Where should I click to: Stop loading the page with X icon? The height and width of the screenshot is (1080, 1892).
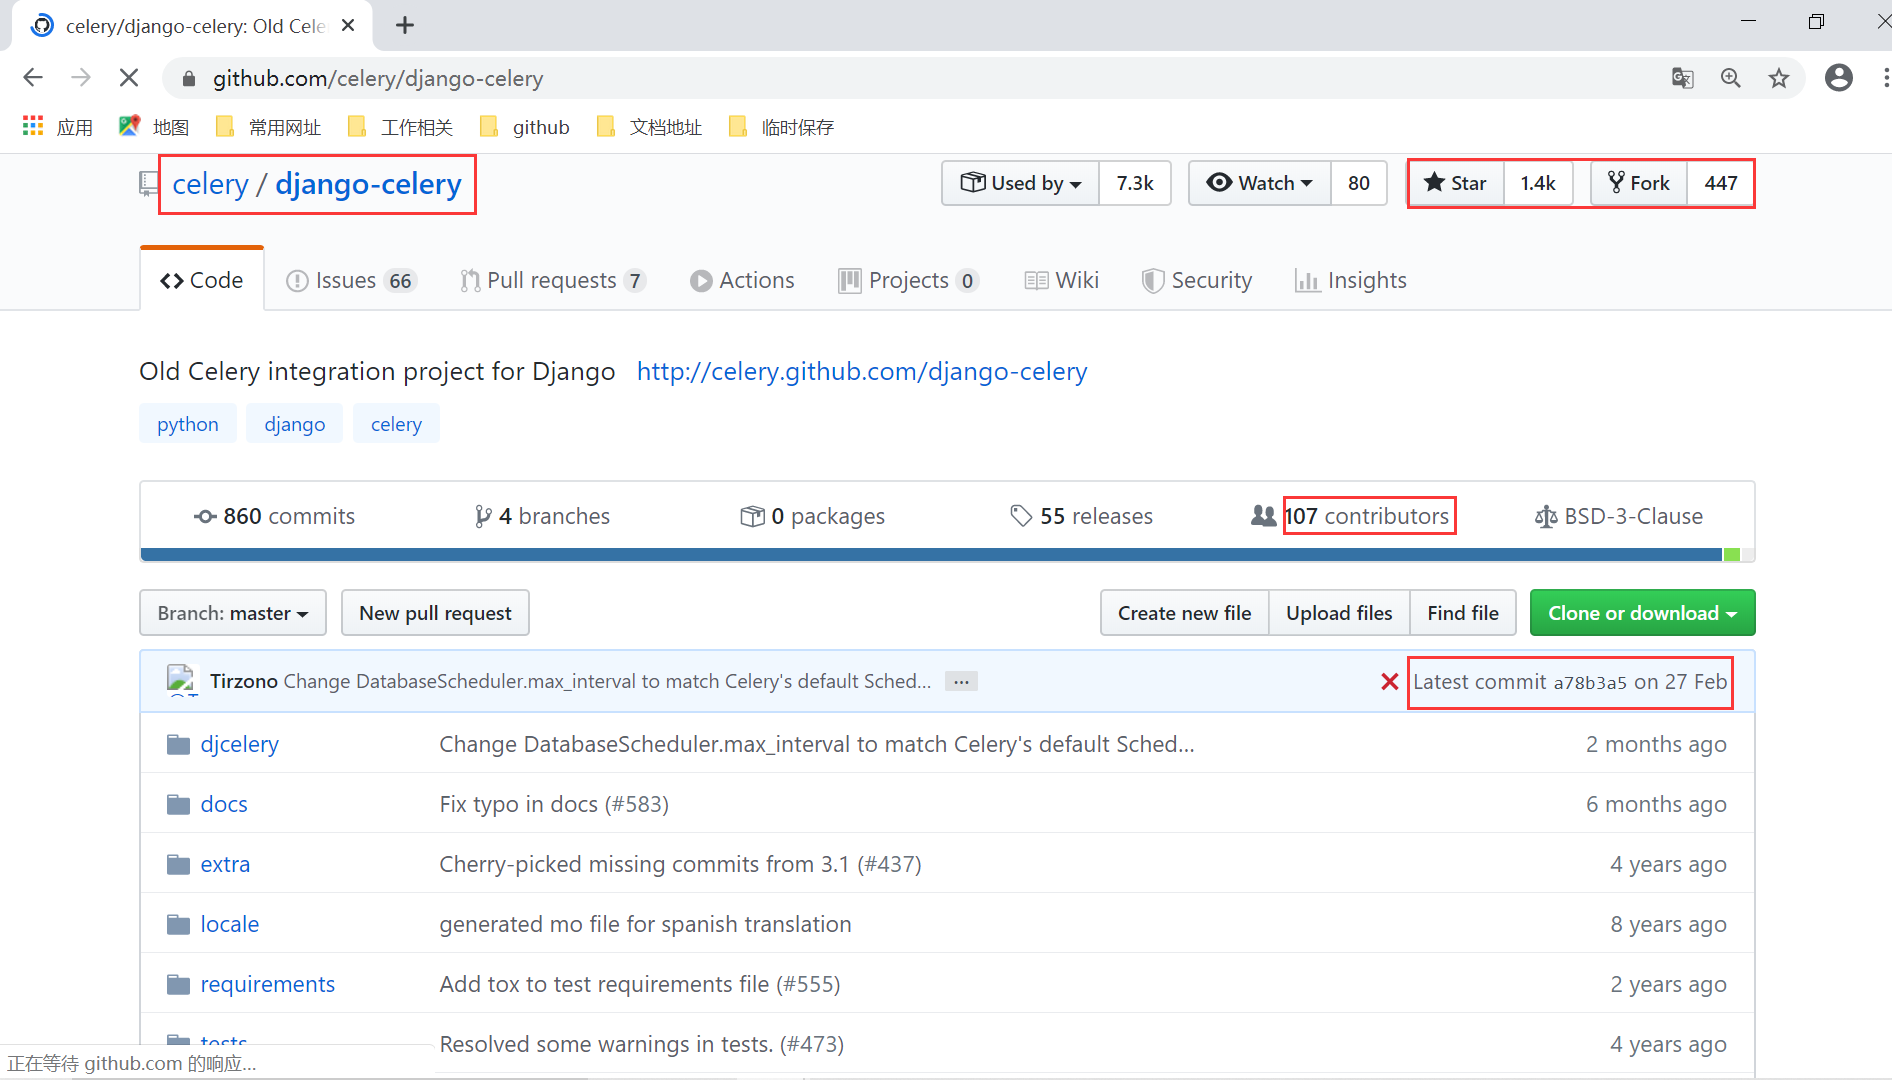coord(129,78)
